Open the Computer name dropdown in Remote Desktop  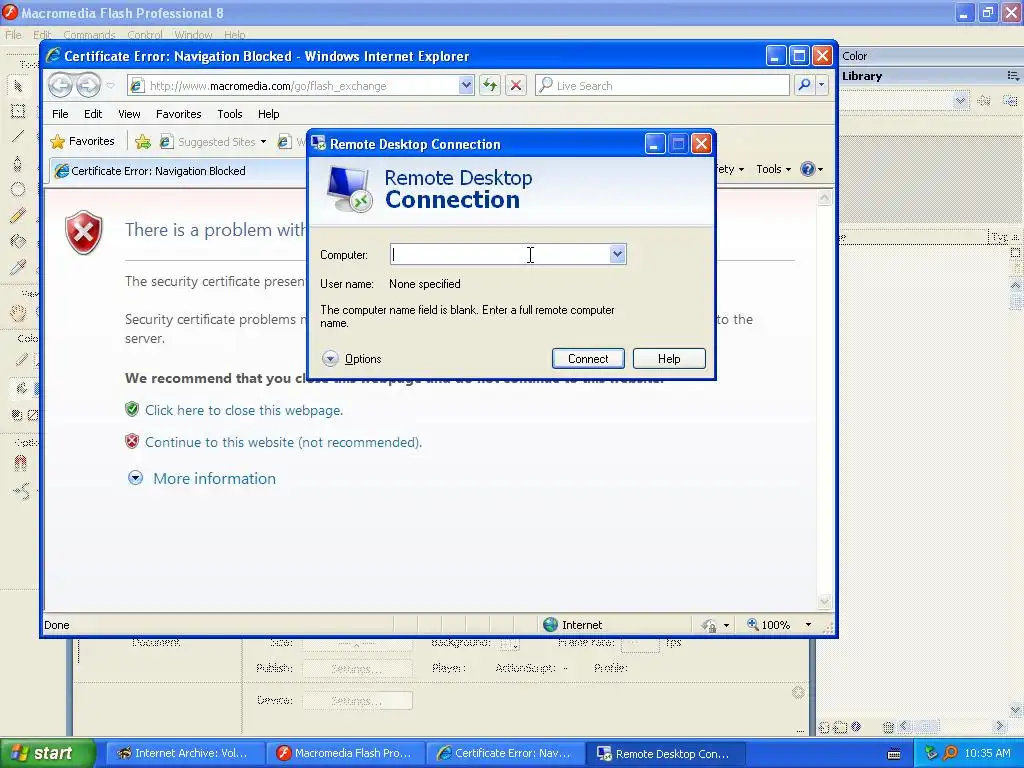617,254
